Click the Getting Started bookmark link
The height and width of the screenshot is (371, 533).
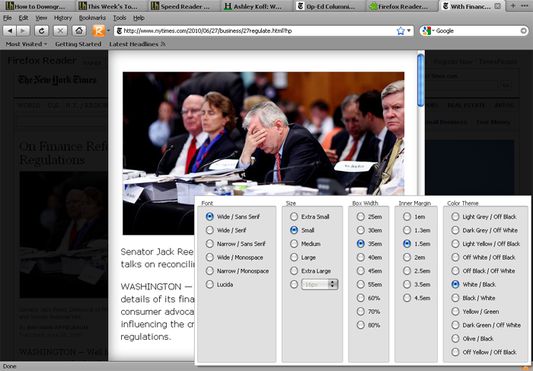[78, 44]
